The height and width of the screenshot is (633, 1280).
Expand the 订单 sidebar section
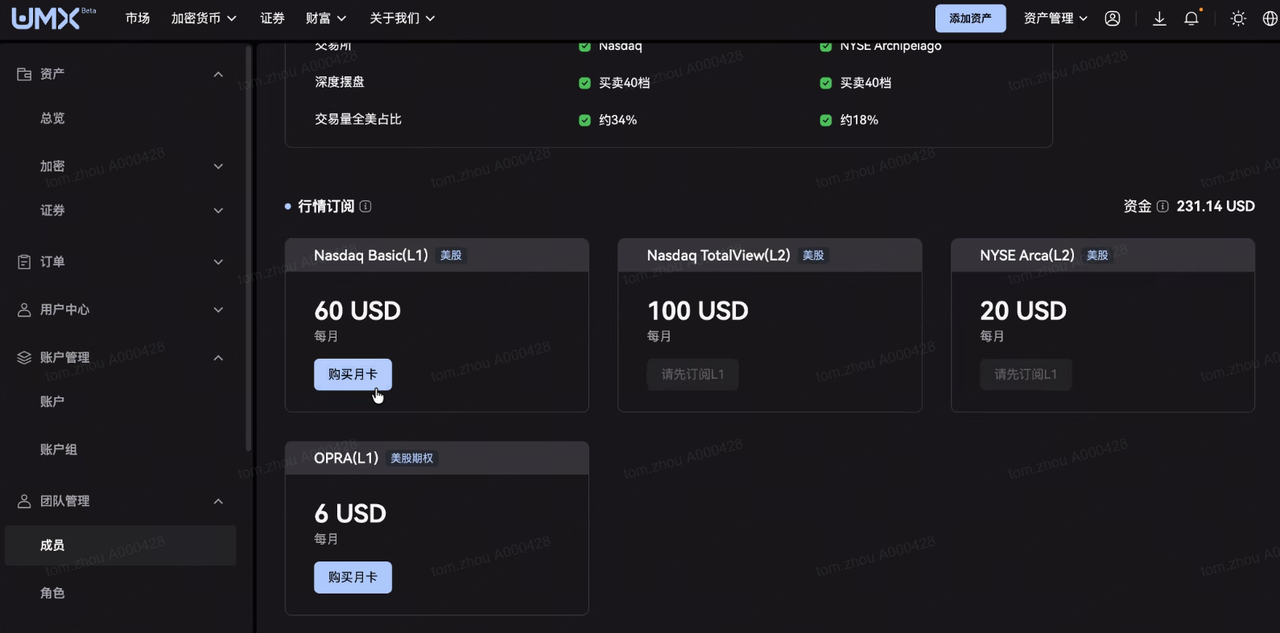pyautogui.click(x=218, y=262)
